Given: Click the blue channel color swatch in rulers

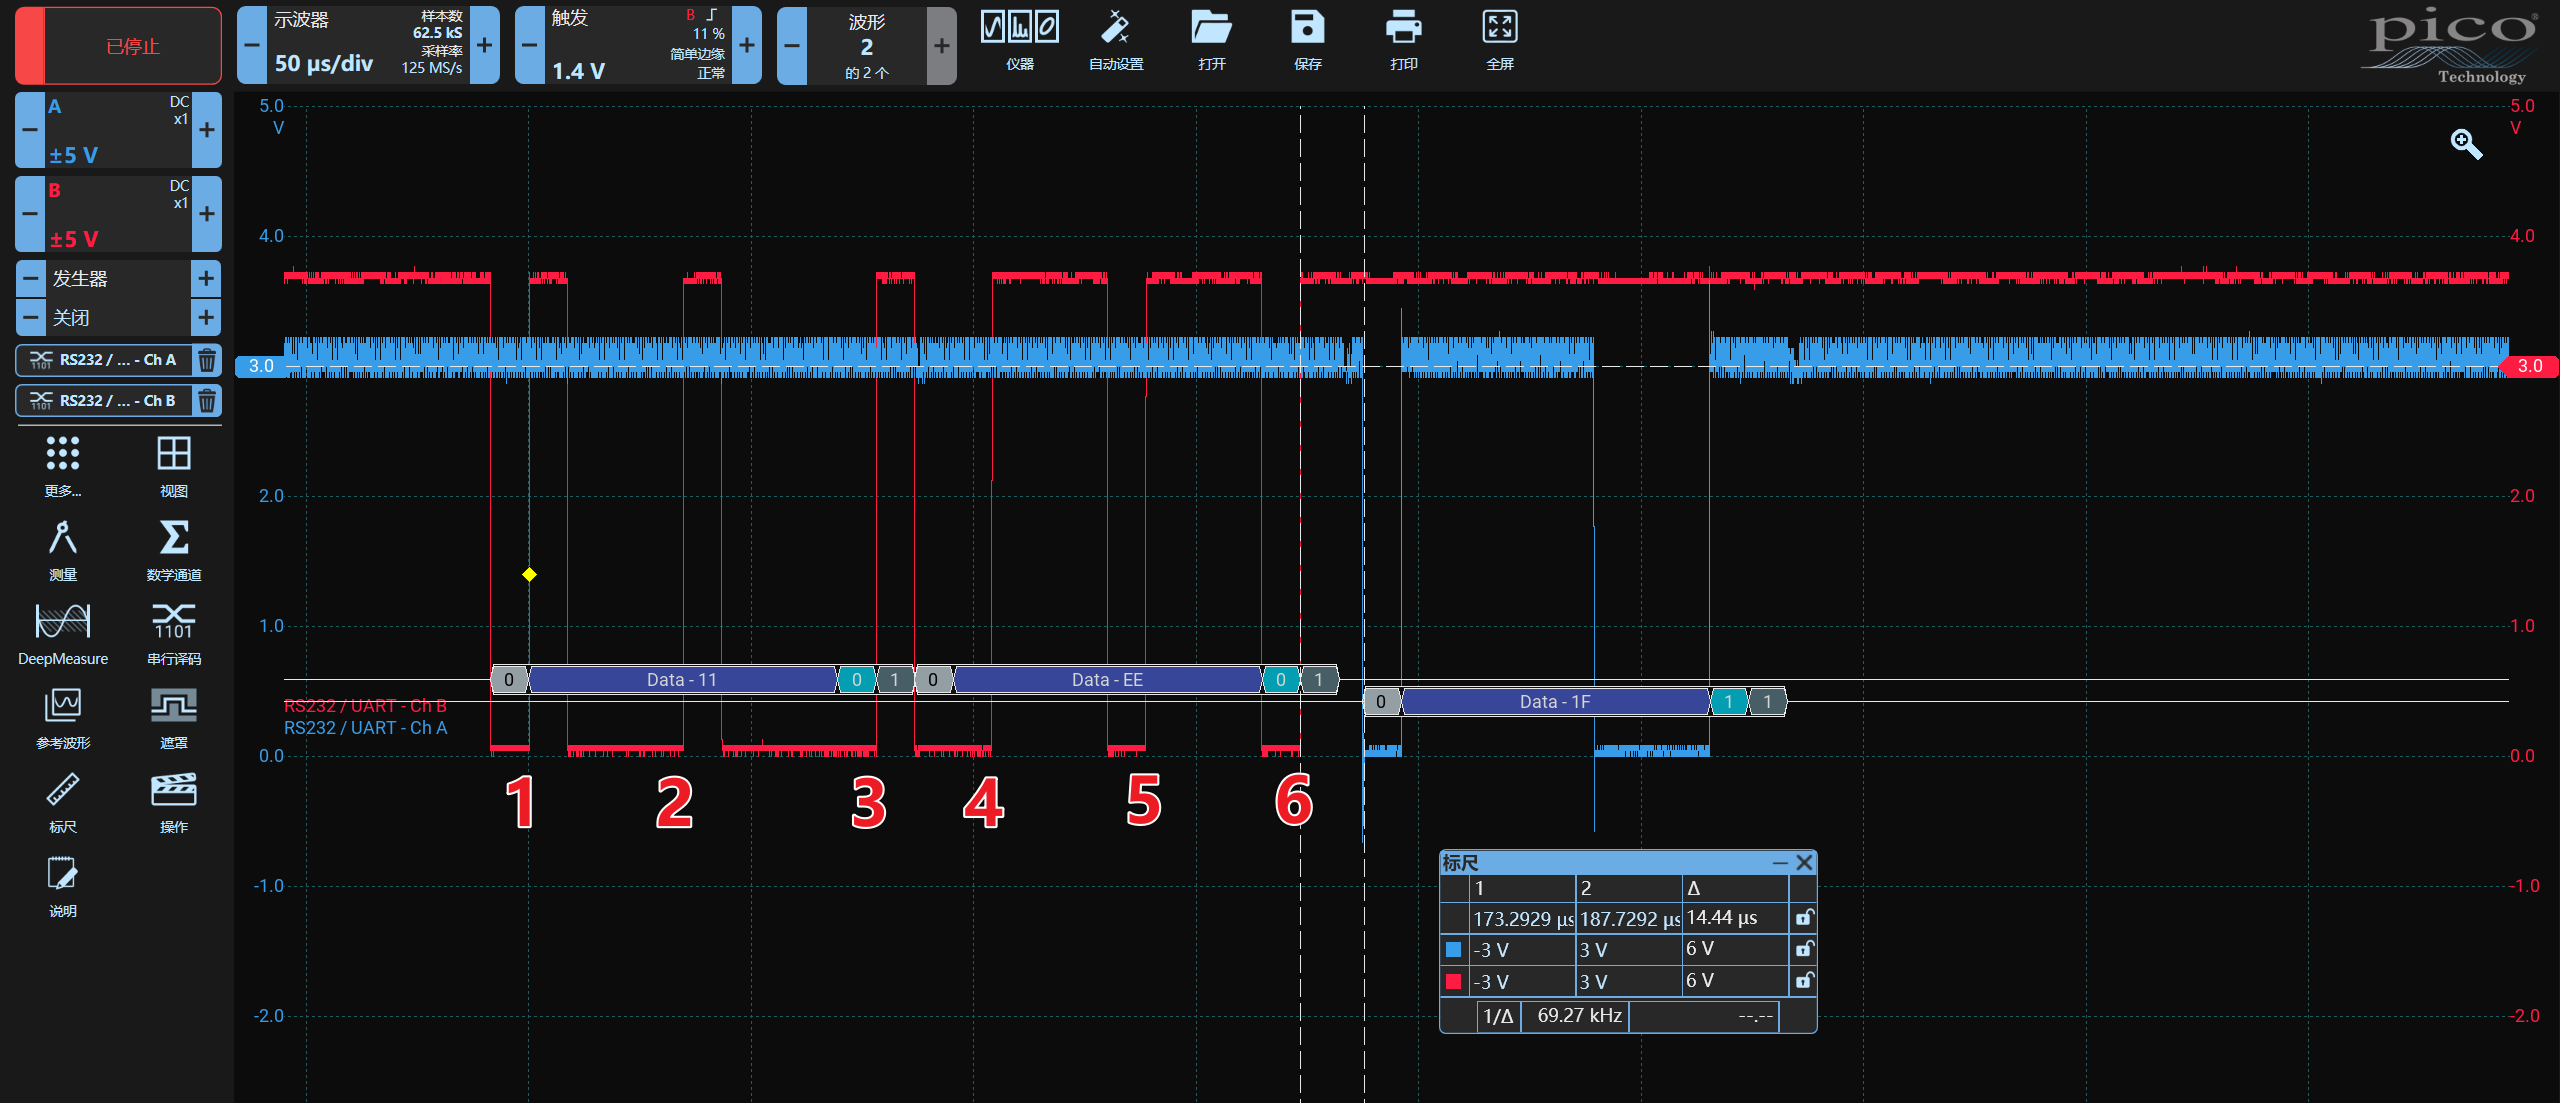Looking at the screenshot, I should [1453, 949].
